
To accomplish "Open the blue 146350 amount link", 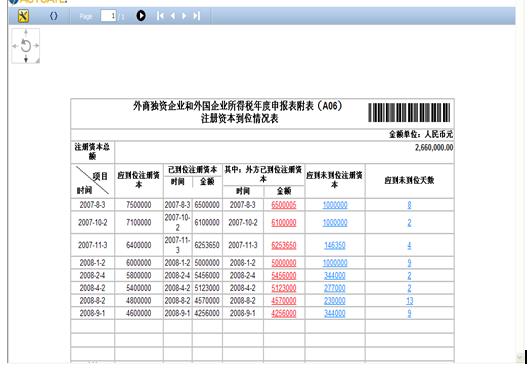I will pyautogui.click(x=335, y=245).
